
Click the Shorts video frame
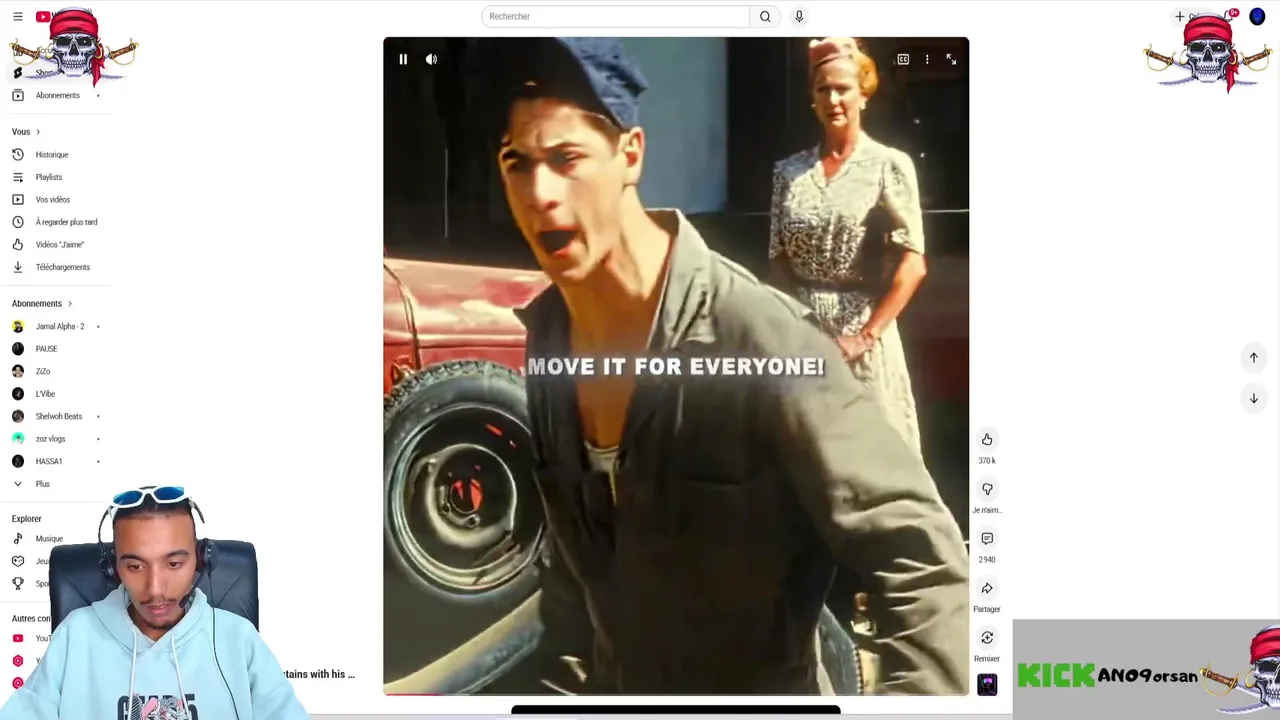coord(676,366)
